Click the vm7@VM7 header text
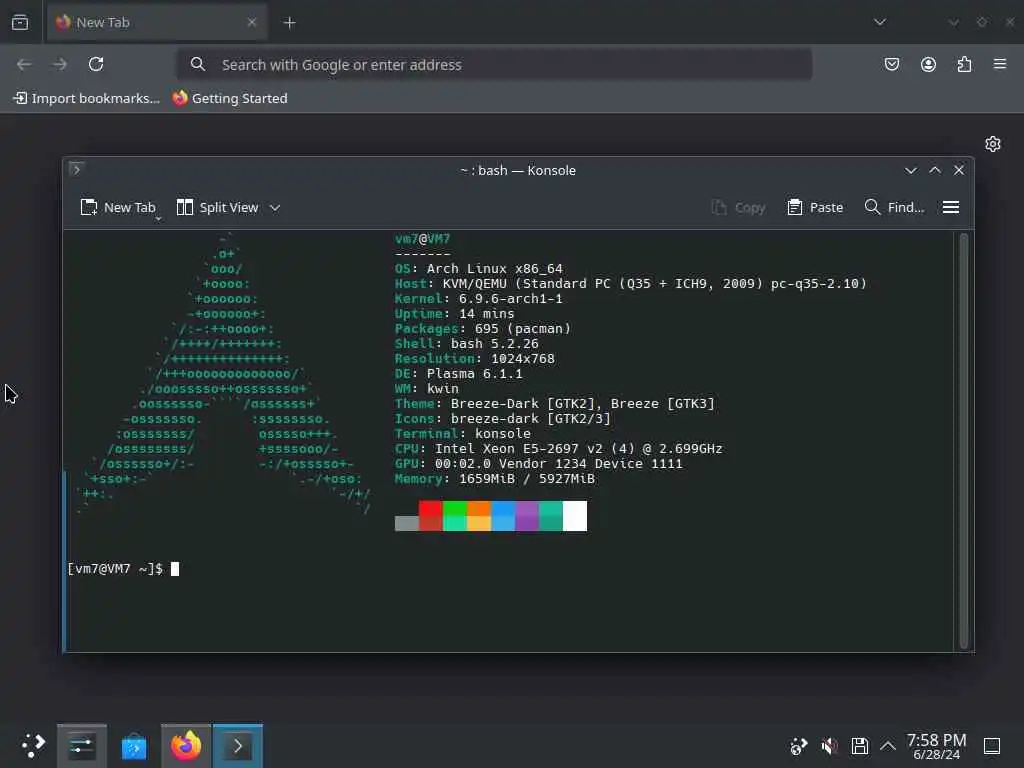 pos(423,239)
